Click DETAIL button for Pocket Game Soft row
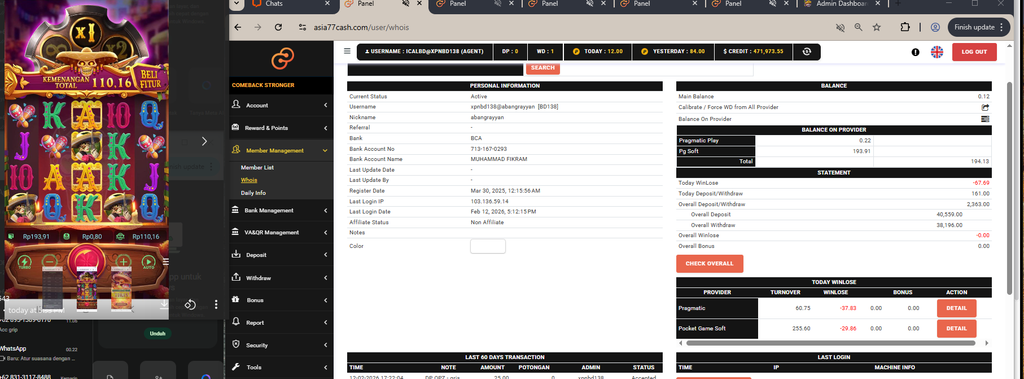The width and height of the screenshot is (1024, 379). pyautogui.click(x=956, y=329)
